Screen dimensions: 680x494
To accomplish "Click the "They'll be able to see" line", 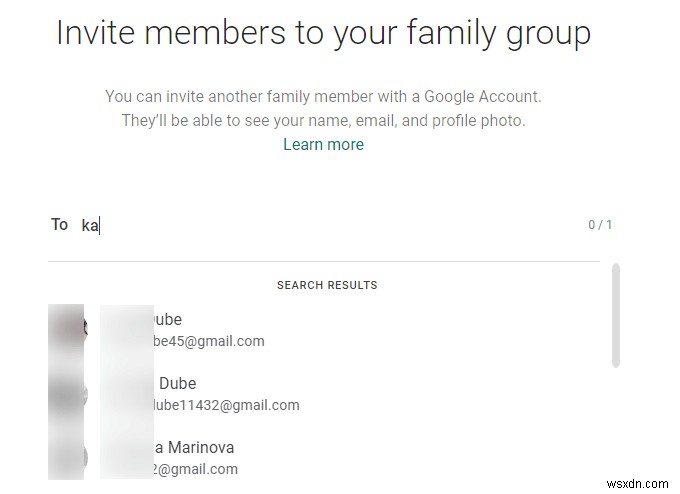I will click(324, 121).
